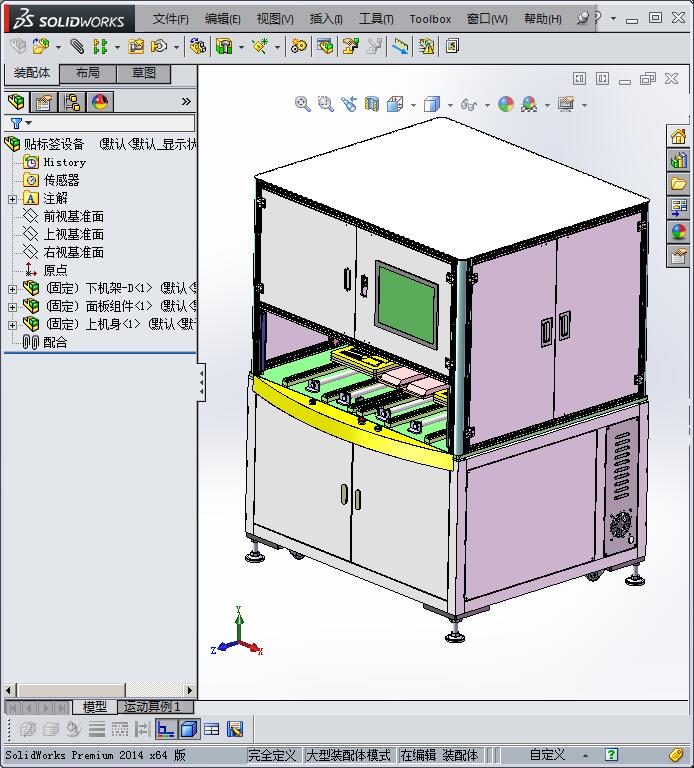Click the yellow tag icon in status bar
Viewport: 694px width, 768px height.
(x=676, y=754)
